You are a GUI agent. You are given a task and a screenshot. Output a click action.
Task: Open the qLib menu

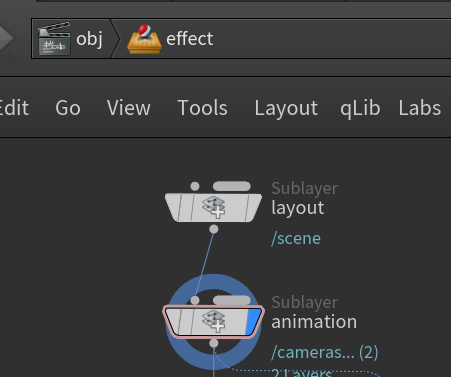coord(360,108)
